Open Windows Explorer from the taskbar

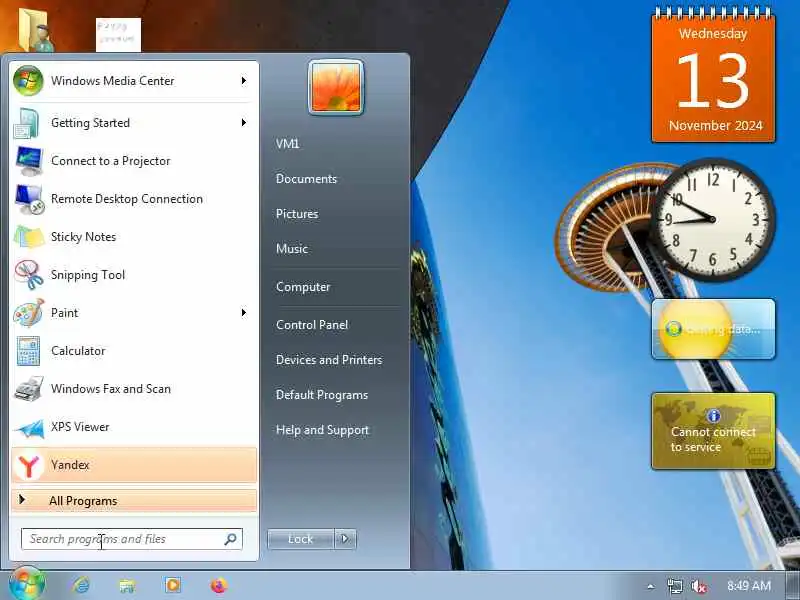point(127,585)
